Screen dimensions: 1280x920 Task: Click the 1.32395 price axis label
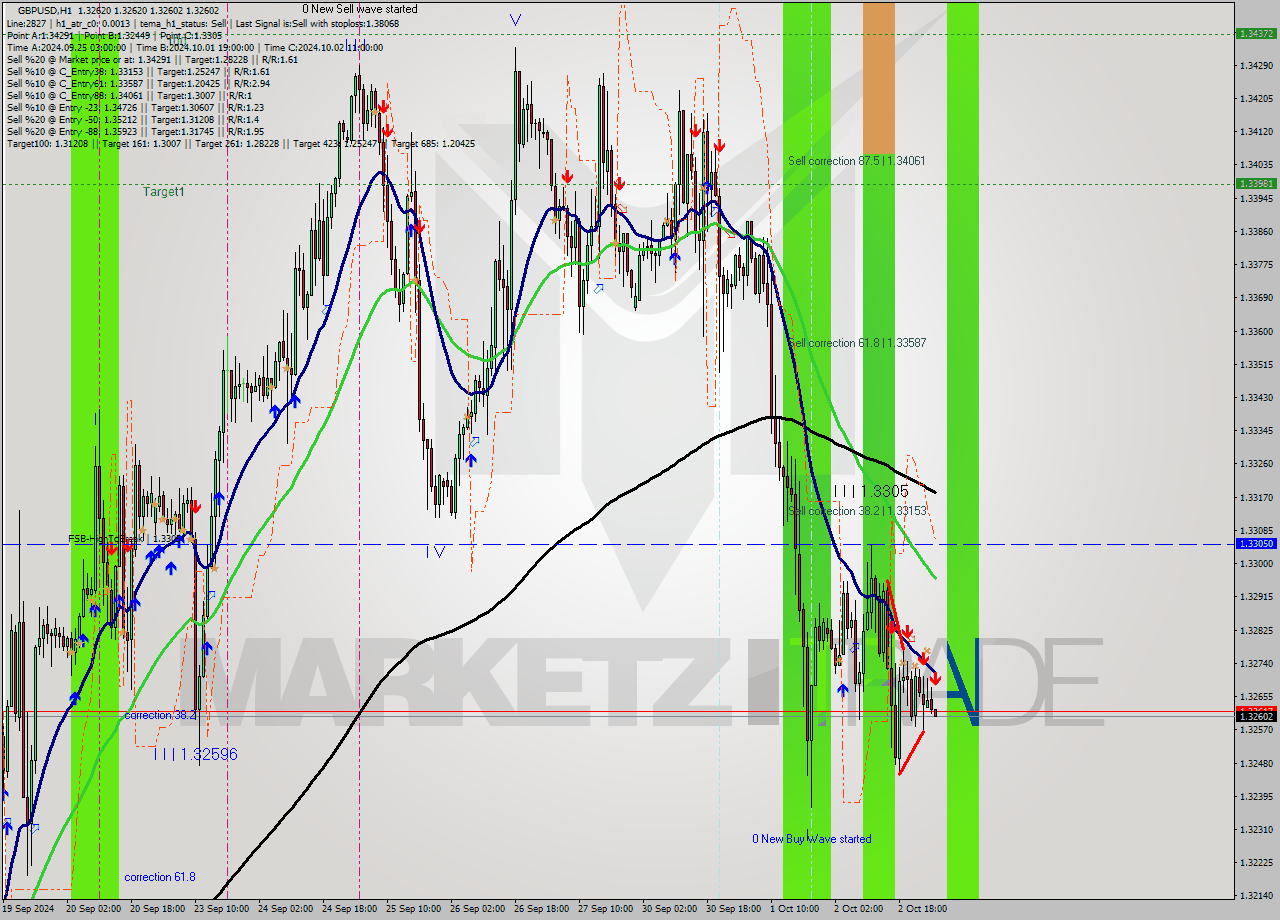pos(1256,797)
